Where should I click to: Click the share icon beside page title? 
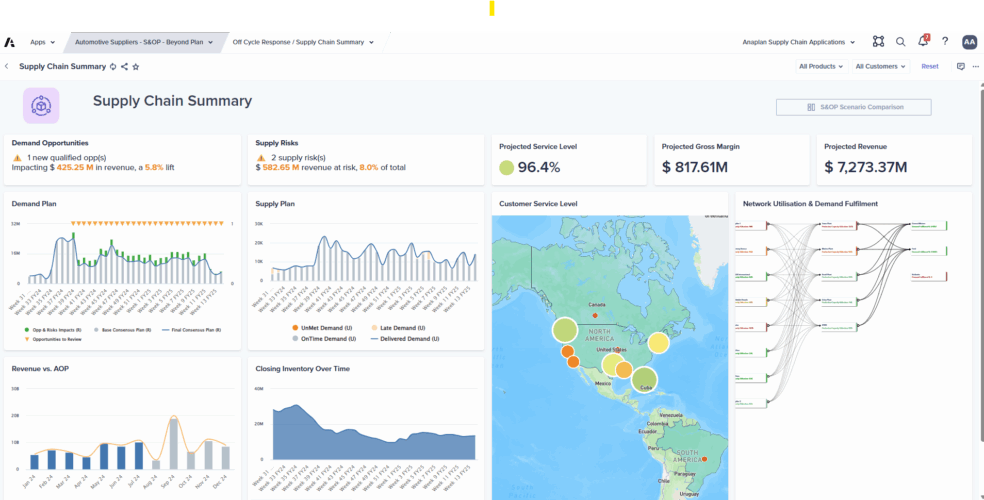click(x=124, y=66)
